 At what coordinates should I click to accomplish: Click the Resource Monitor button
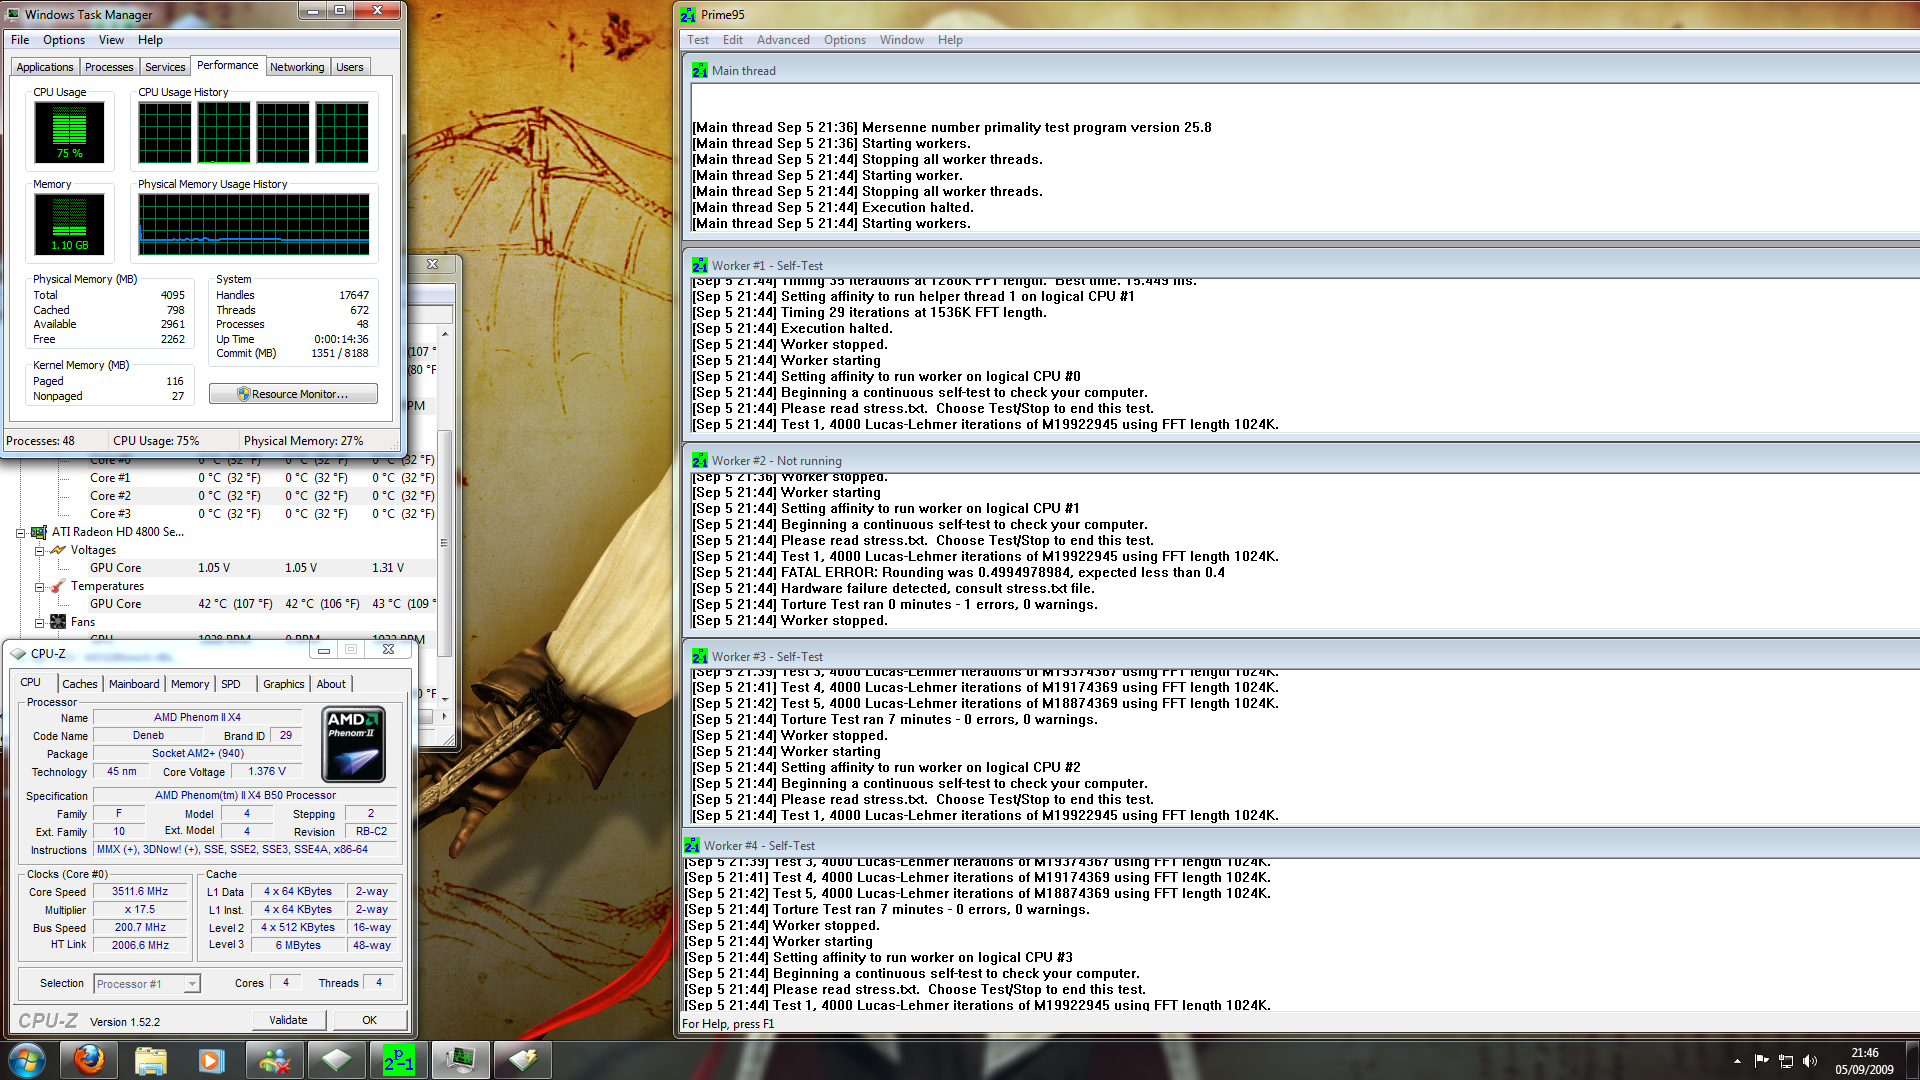tap(293, 394)
